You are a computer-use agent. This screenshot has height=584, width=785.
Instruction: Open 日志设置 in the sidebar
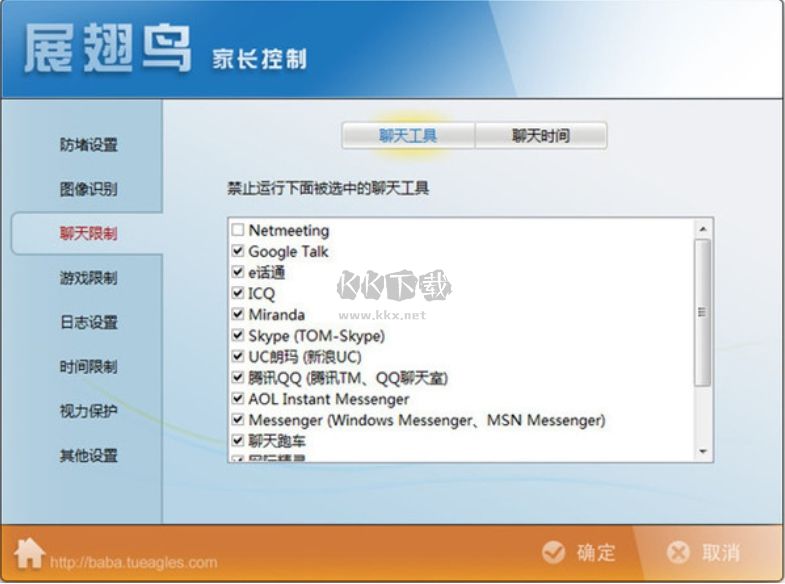click(89, 322)
